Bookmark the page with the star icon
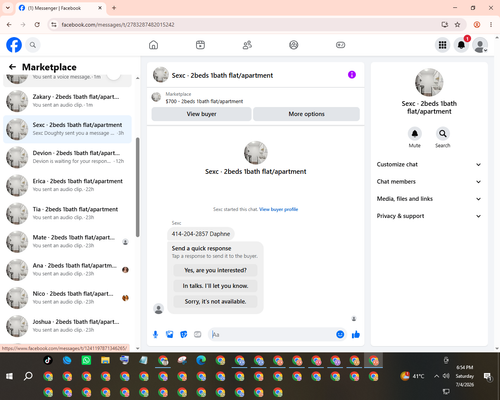500x400 pixels. [457, 25]
